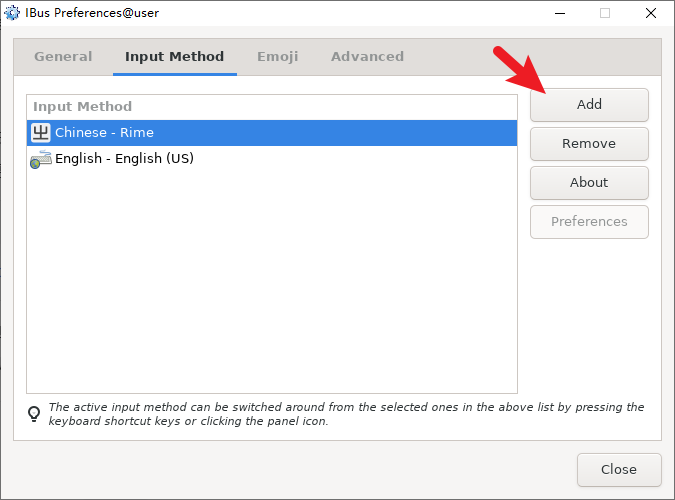Close the IBus Preferences dialog
This screenshot has width=675, height=500.
619,469
